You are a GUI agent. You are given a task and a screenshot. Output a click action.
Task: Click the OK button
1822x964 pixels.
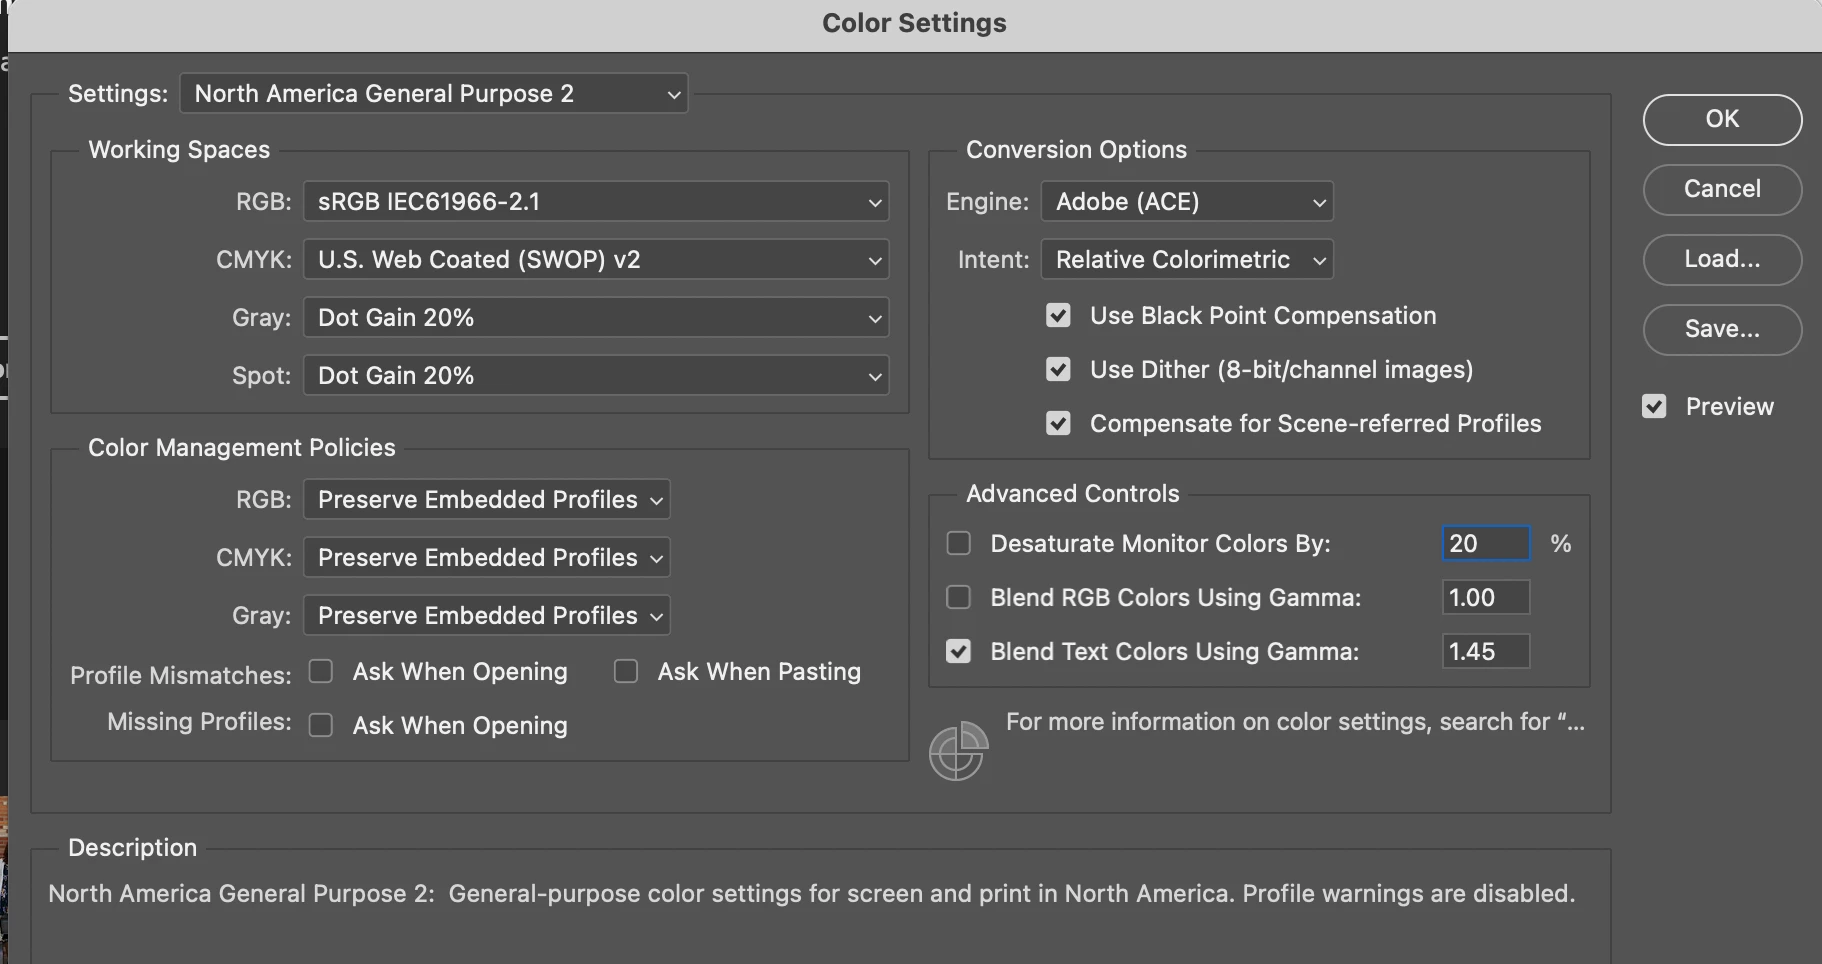coord(1722,119)
